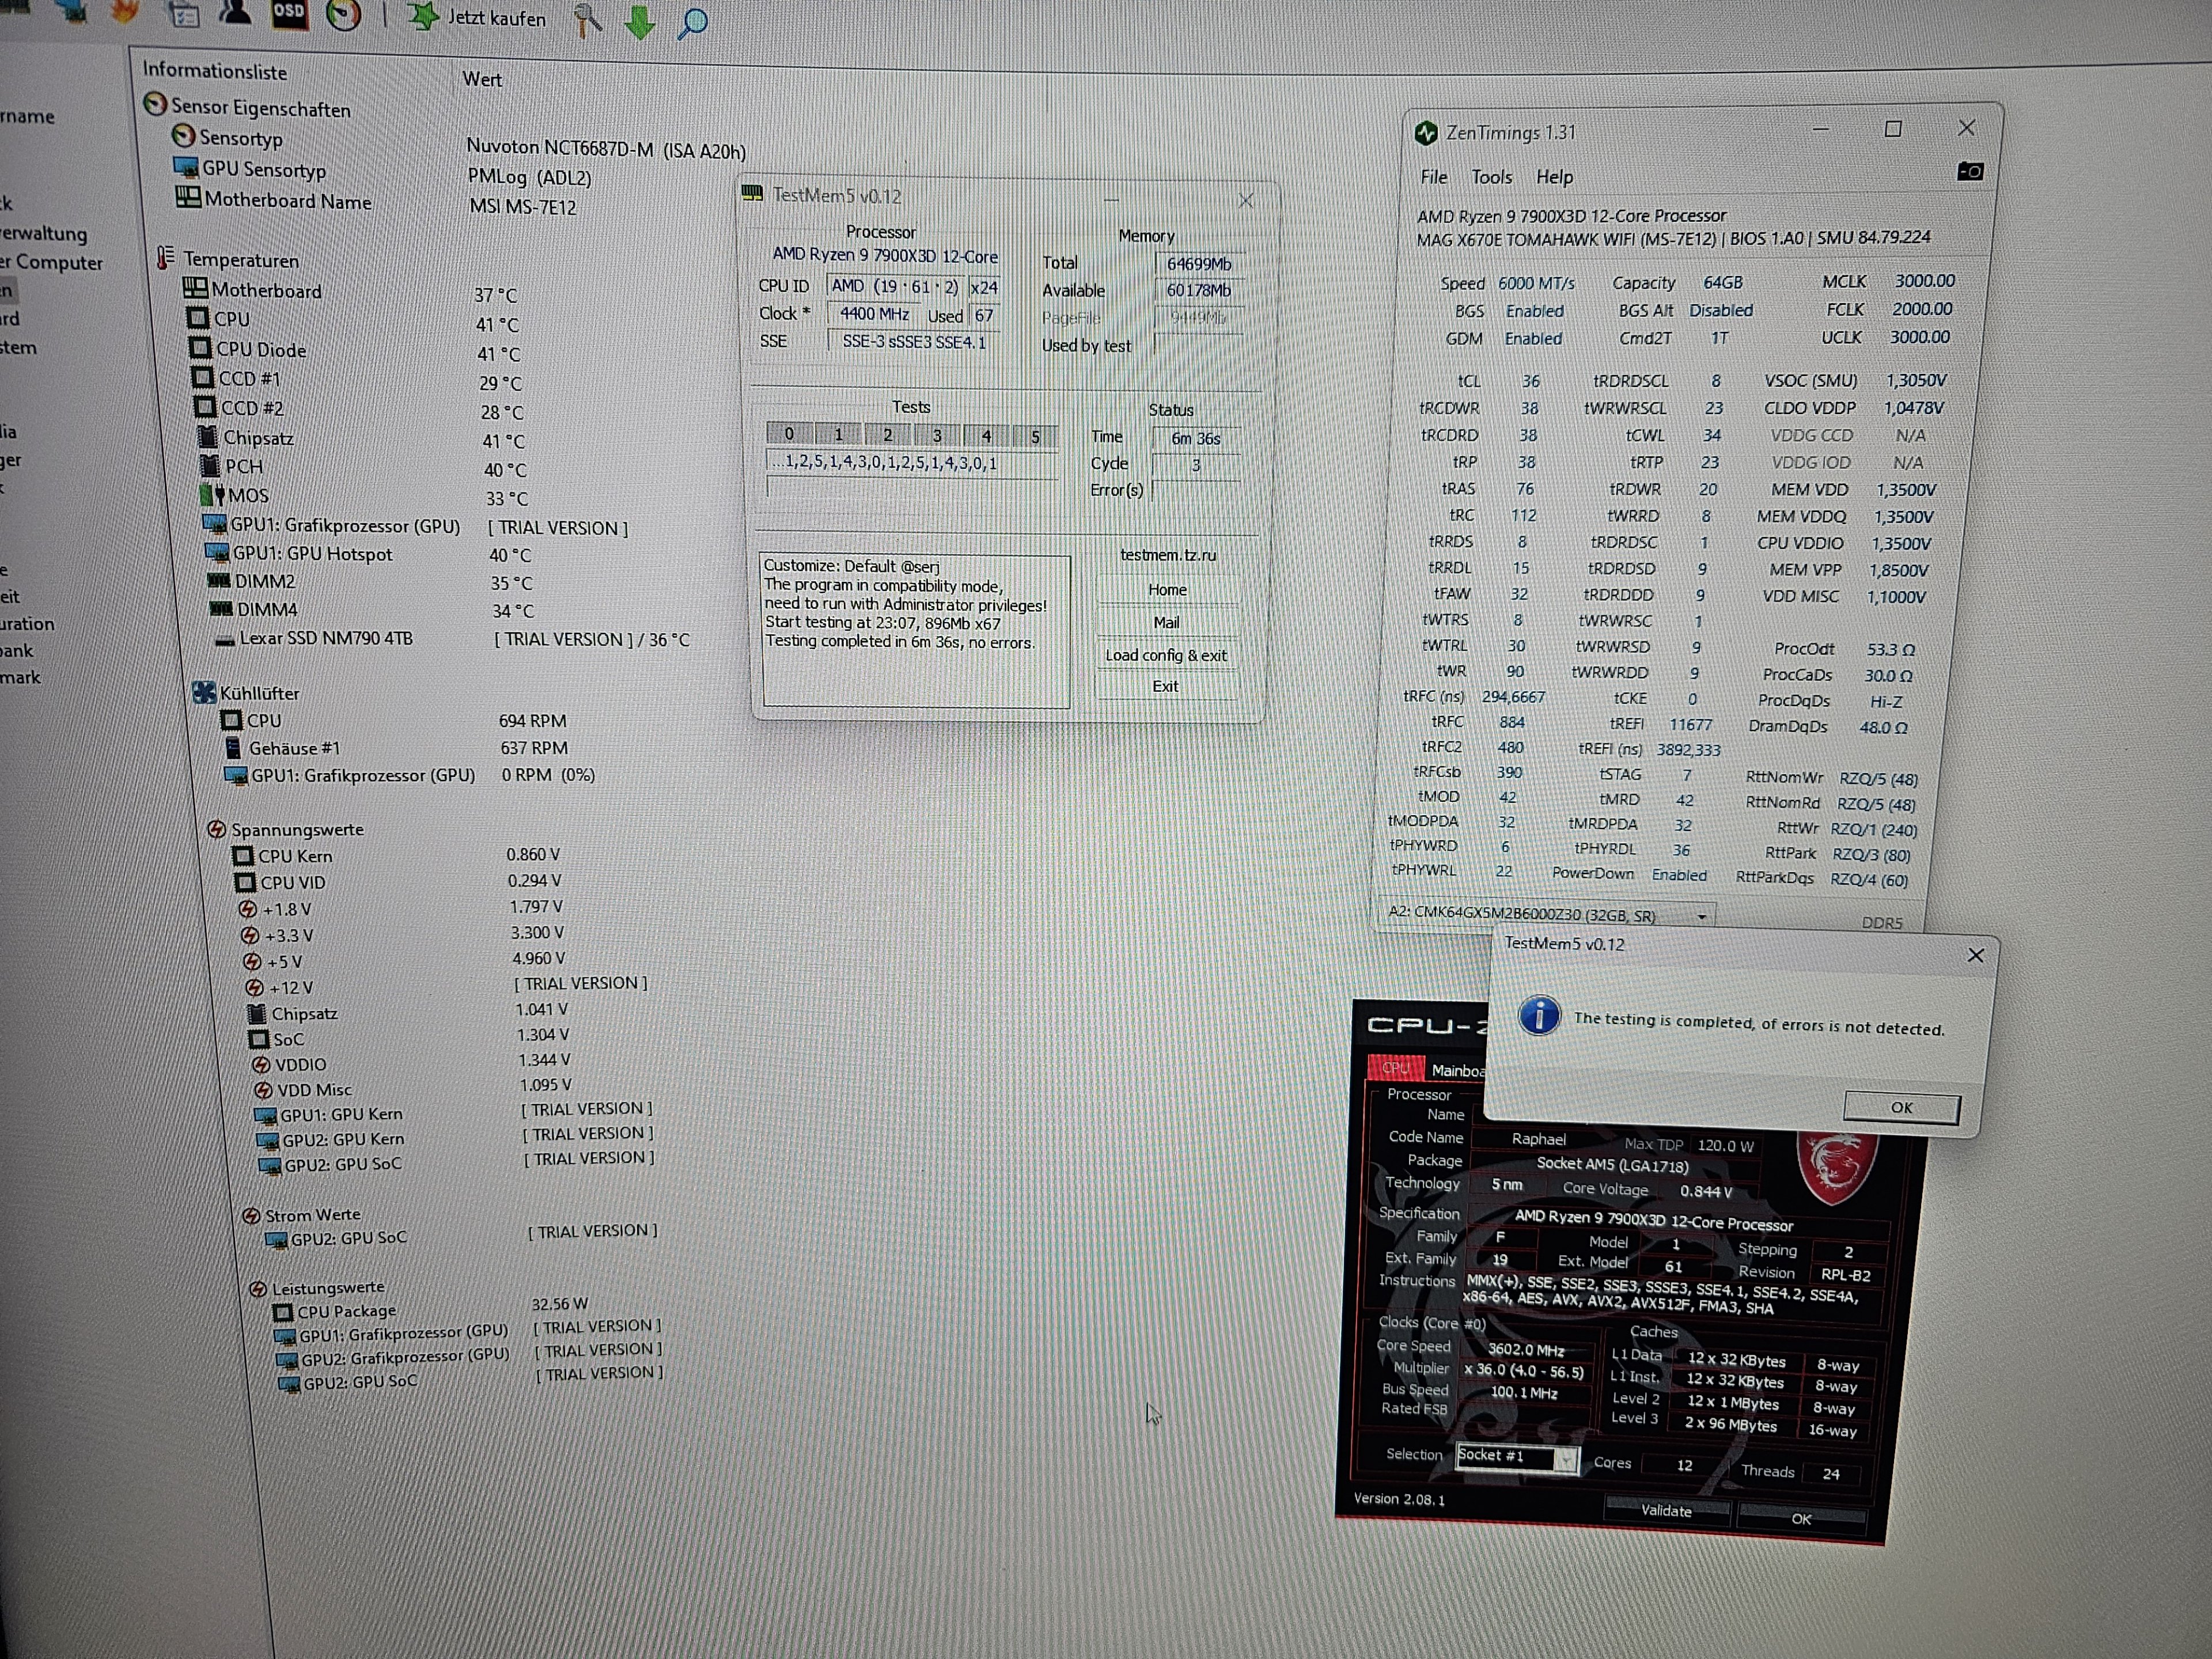Open the File menu in ZenTimings
The image size is (2212, 1659).
click(x=1433, y=177)
